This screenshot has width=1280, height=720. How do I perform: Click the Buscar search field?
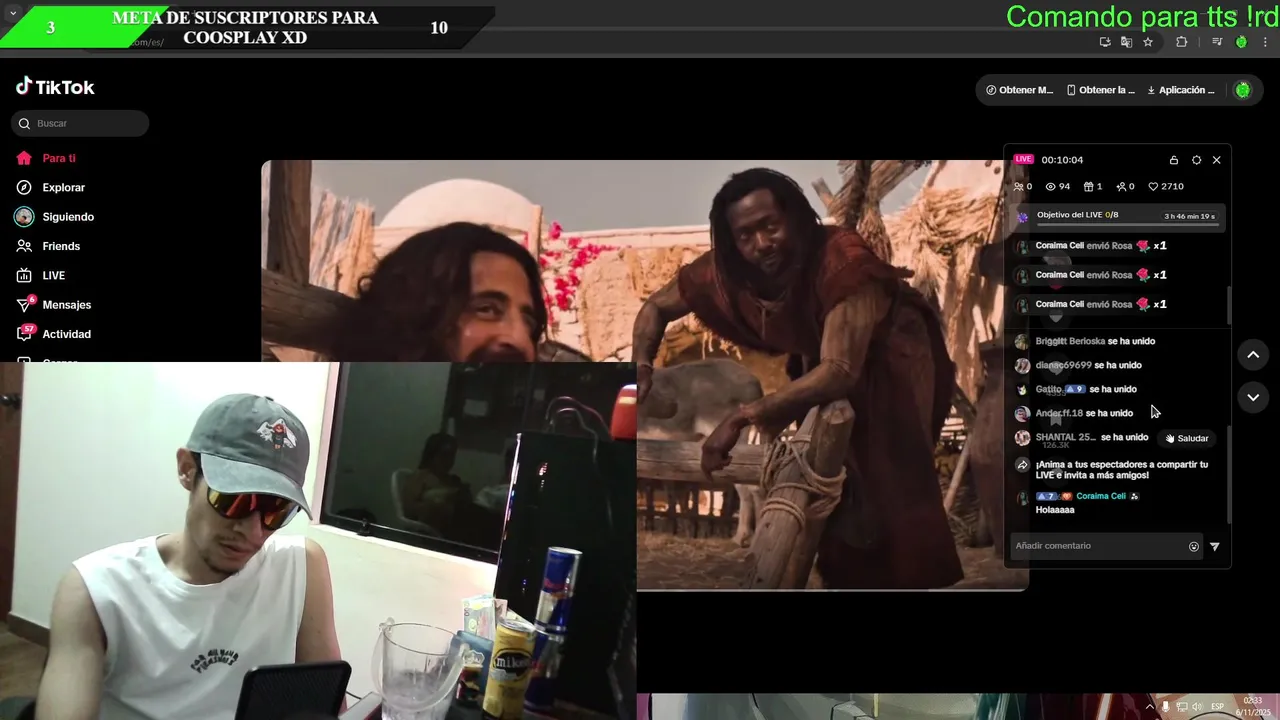point(80,123)
